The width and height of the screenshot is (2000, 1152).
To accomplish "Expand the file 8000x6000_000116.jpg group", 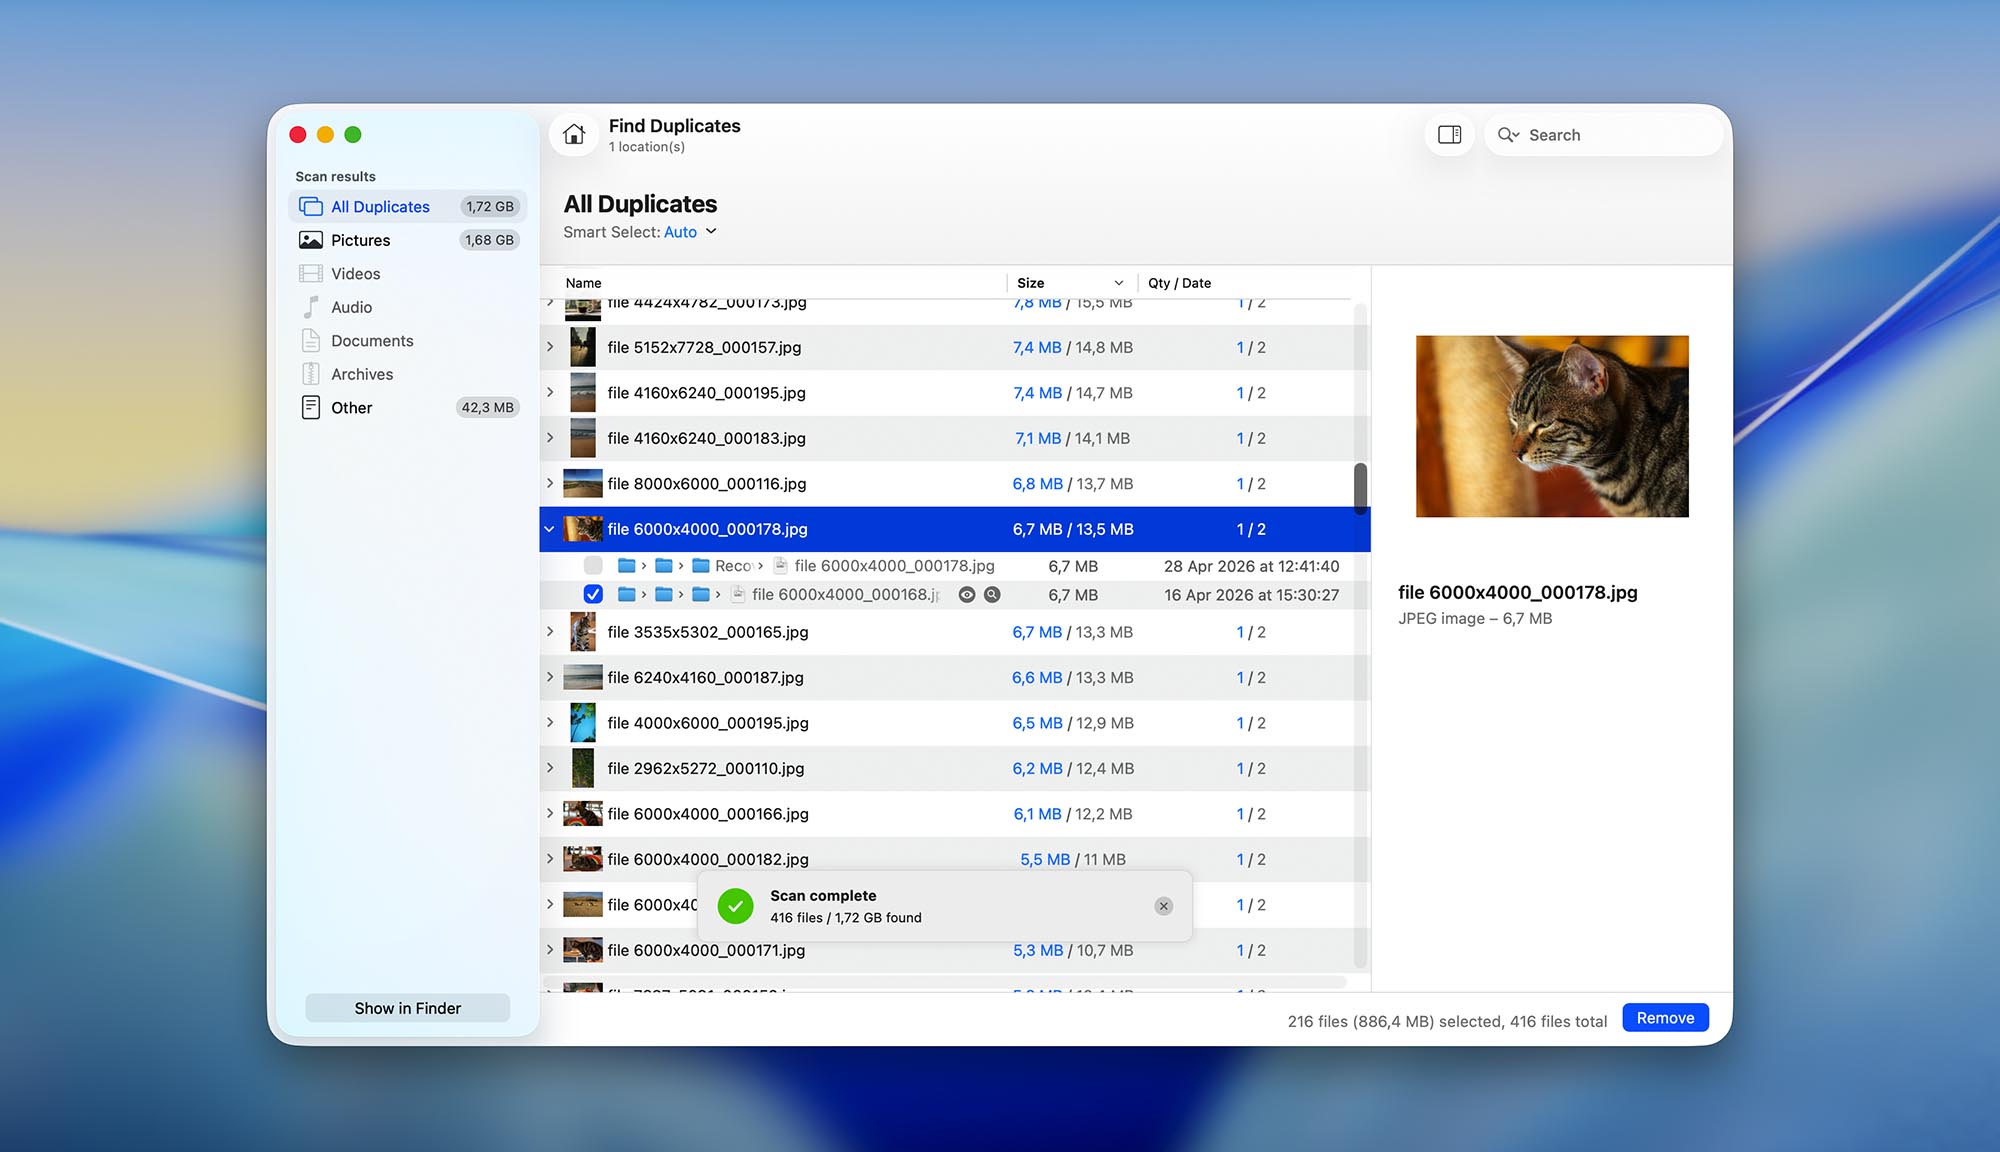I will (549, 483).
